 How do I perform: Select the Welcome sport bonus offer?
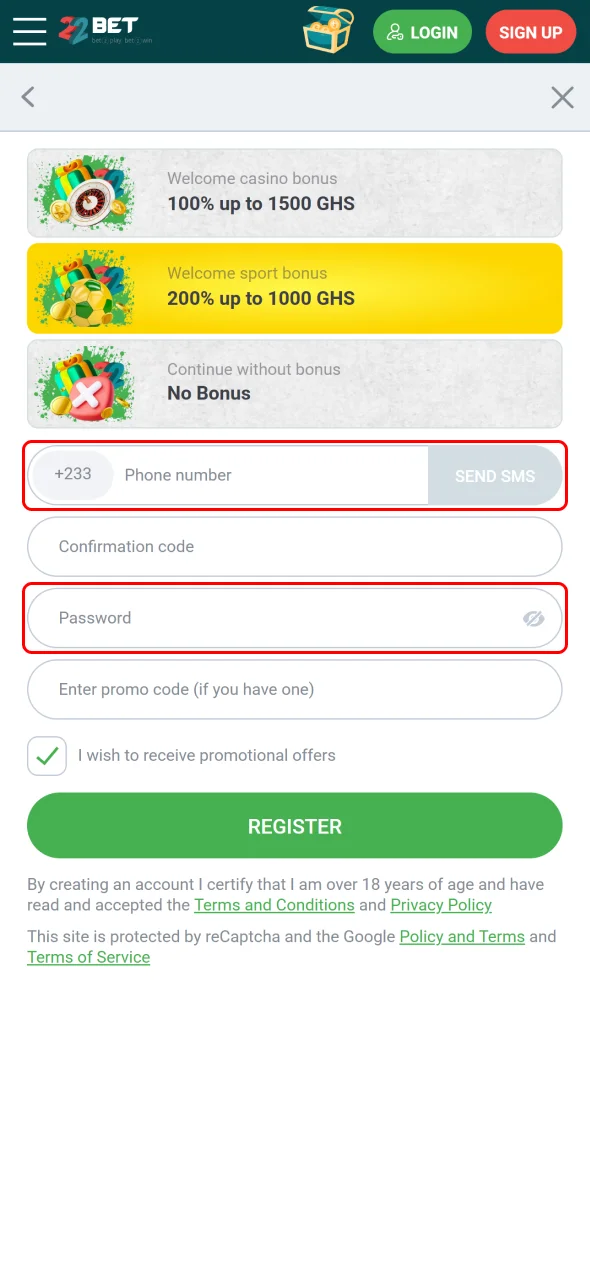click(x=295, y=288)
